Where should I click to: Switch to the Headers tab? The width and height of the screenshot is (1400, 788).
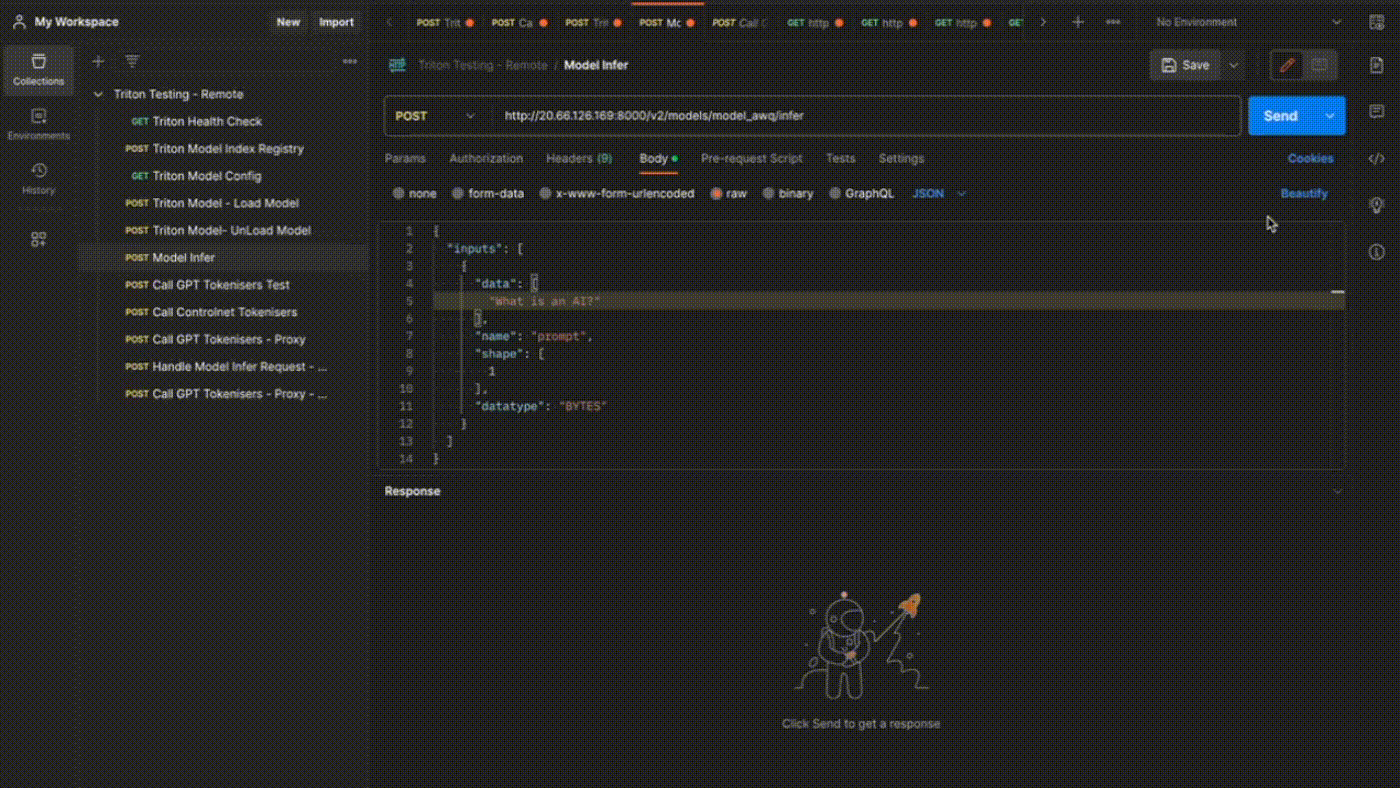[x=578, y=159]
